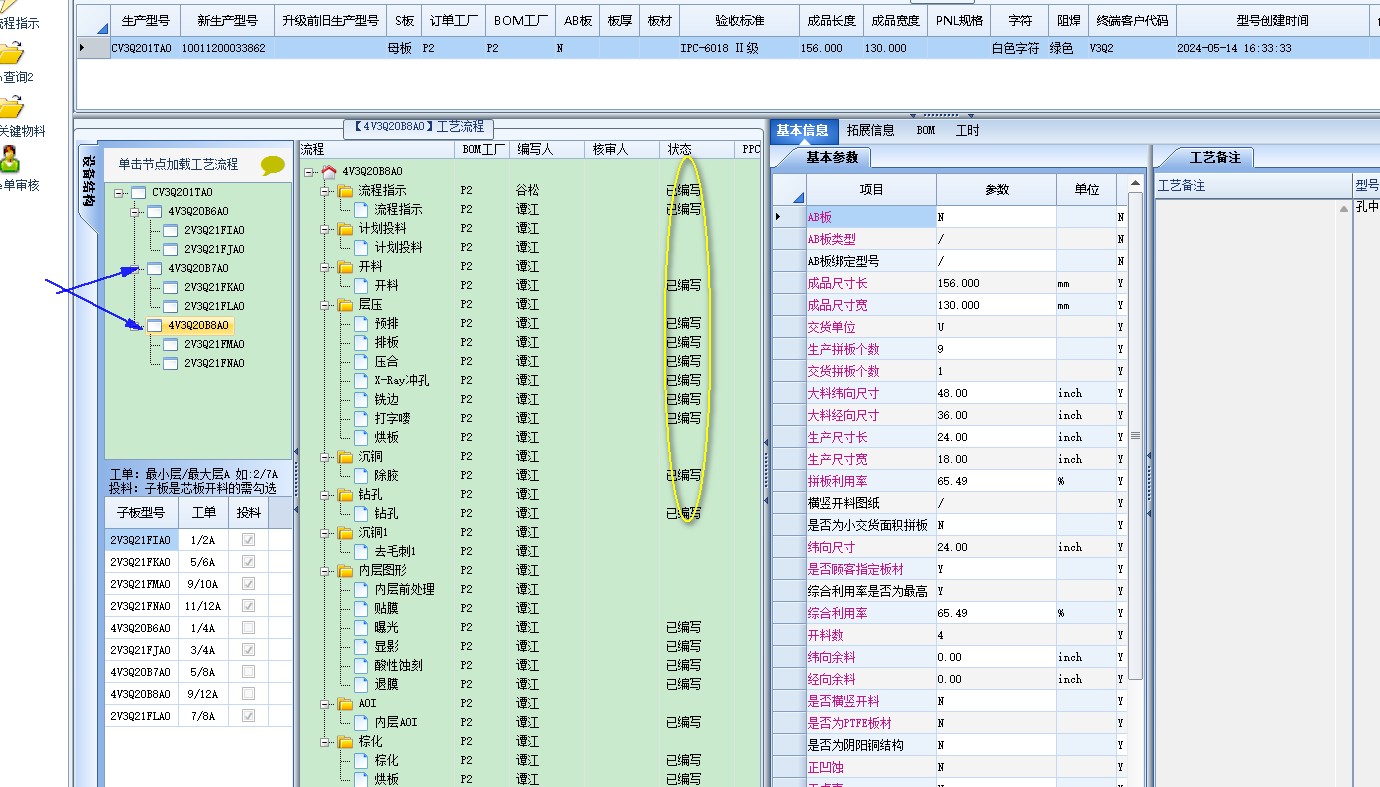
Task: Select the X-Ray冲孔 document icon
Action: coord(361,381)
